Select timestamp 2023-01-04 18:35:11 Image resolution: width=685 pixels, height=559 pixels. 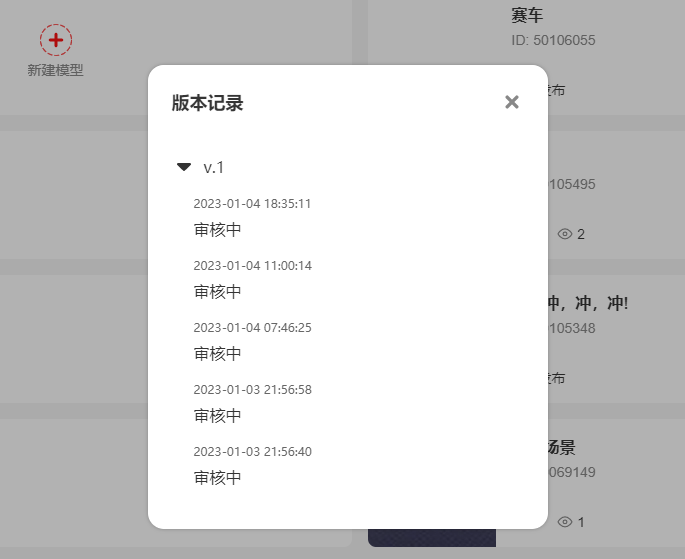tap(252, 204)
